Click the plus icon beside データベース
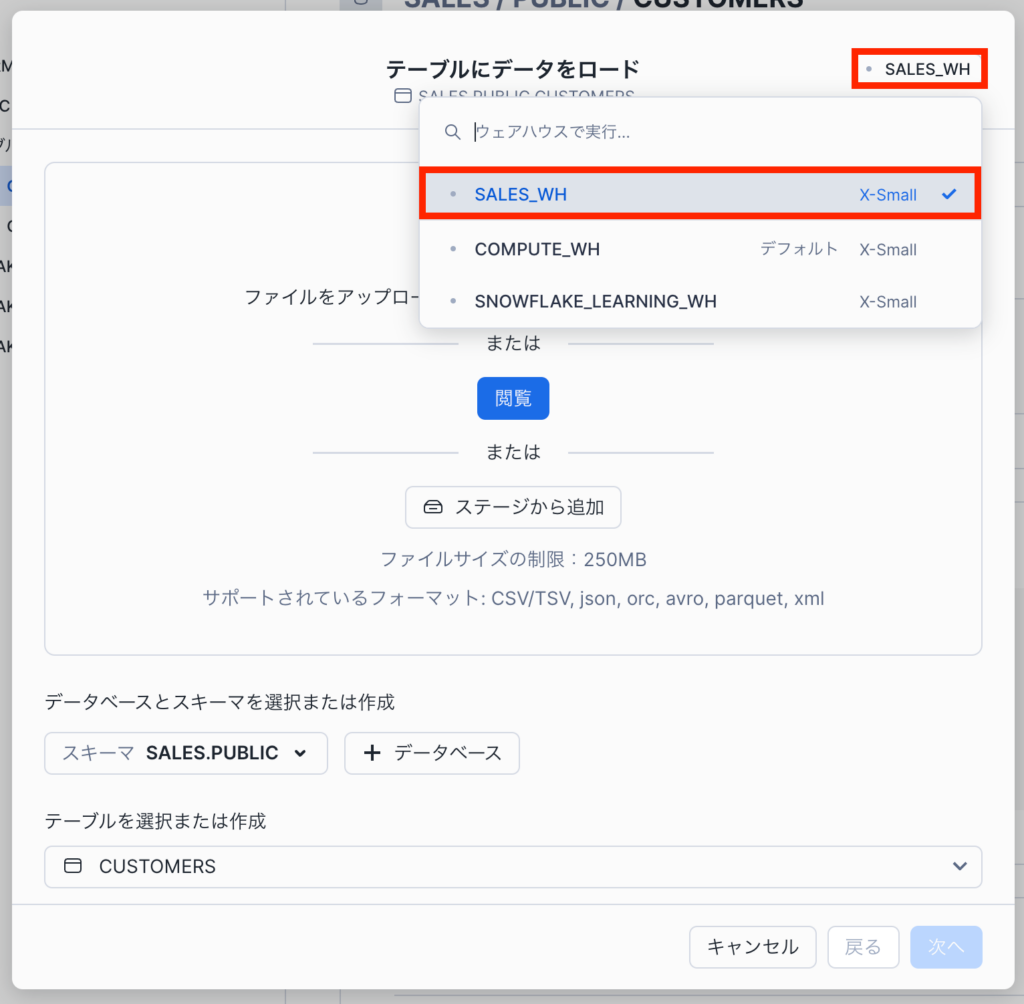 pos(372,753)
